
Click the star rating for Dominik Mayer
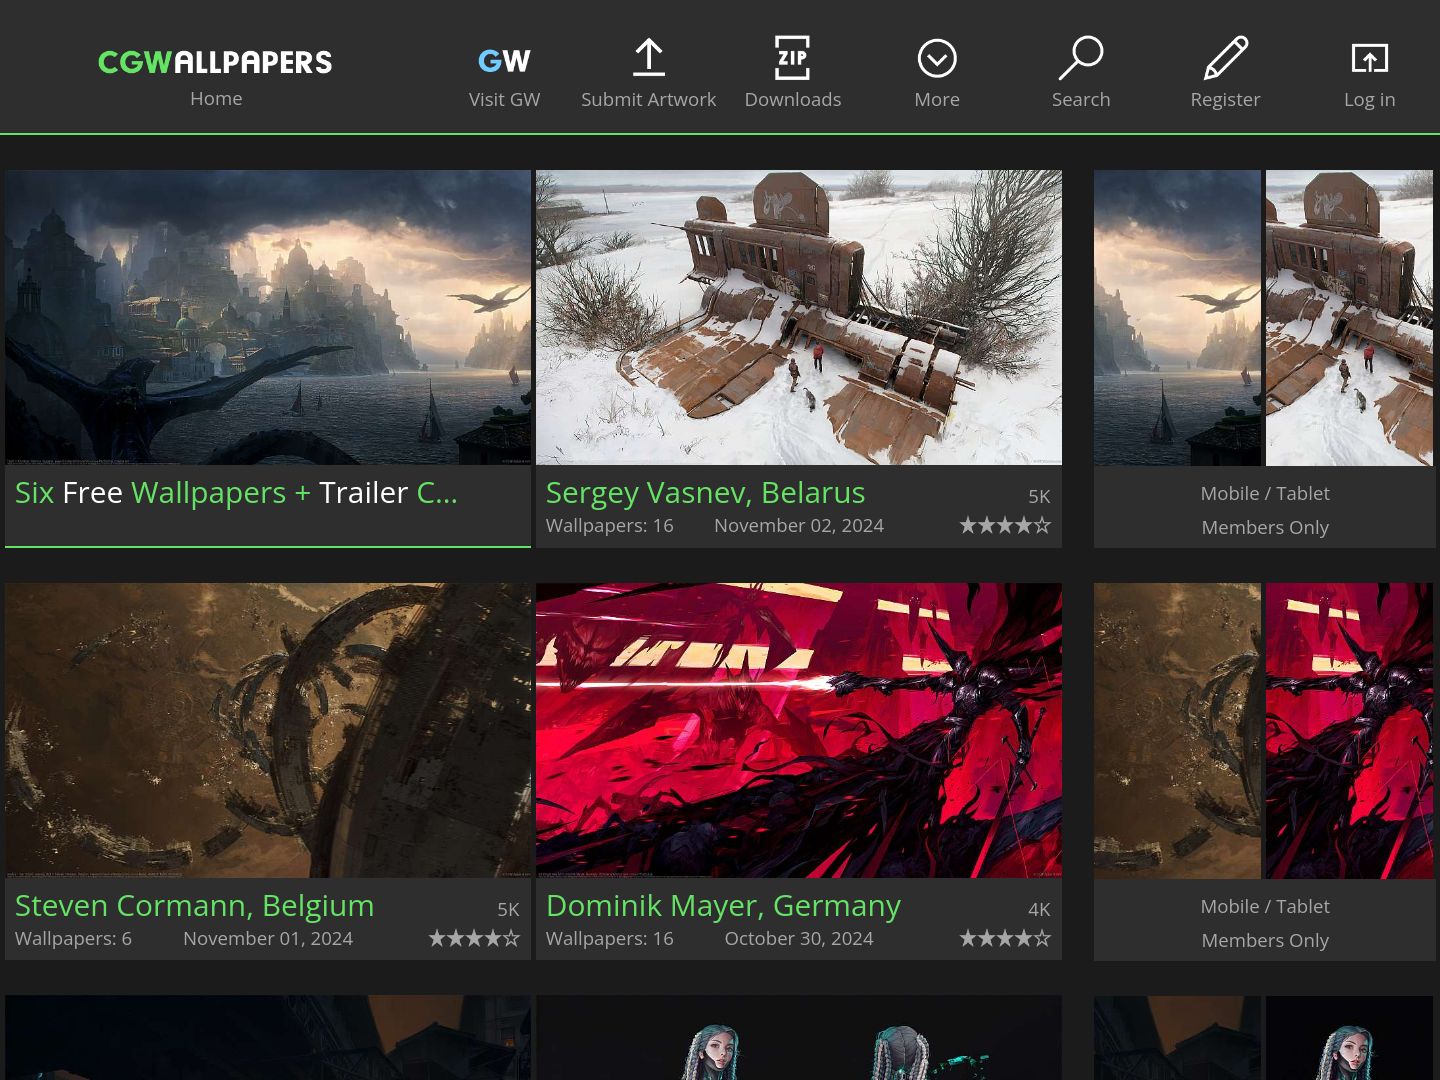click(1005, 938)
